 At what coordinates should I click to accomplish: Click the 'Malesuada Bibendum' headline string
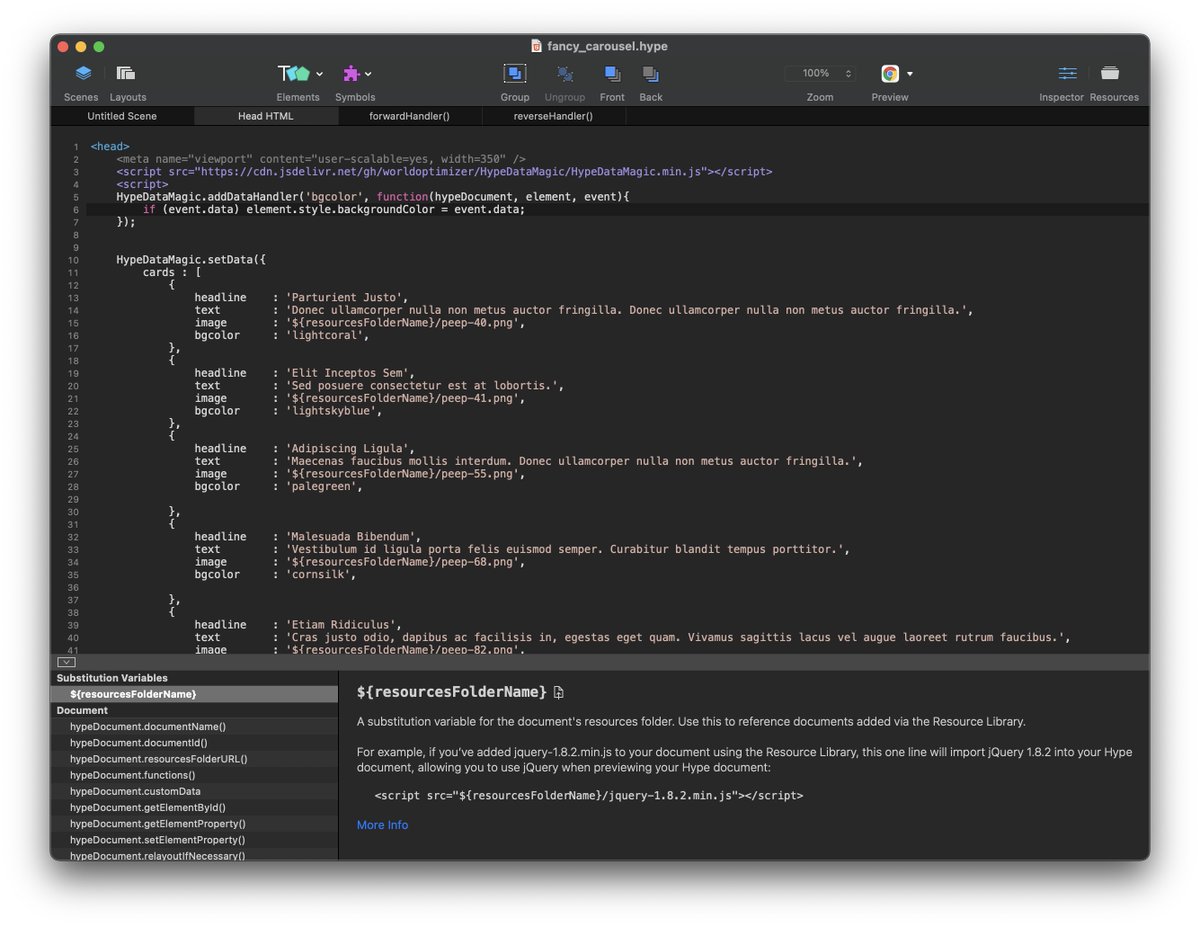(x=350, y=537)
